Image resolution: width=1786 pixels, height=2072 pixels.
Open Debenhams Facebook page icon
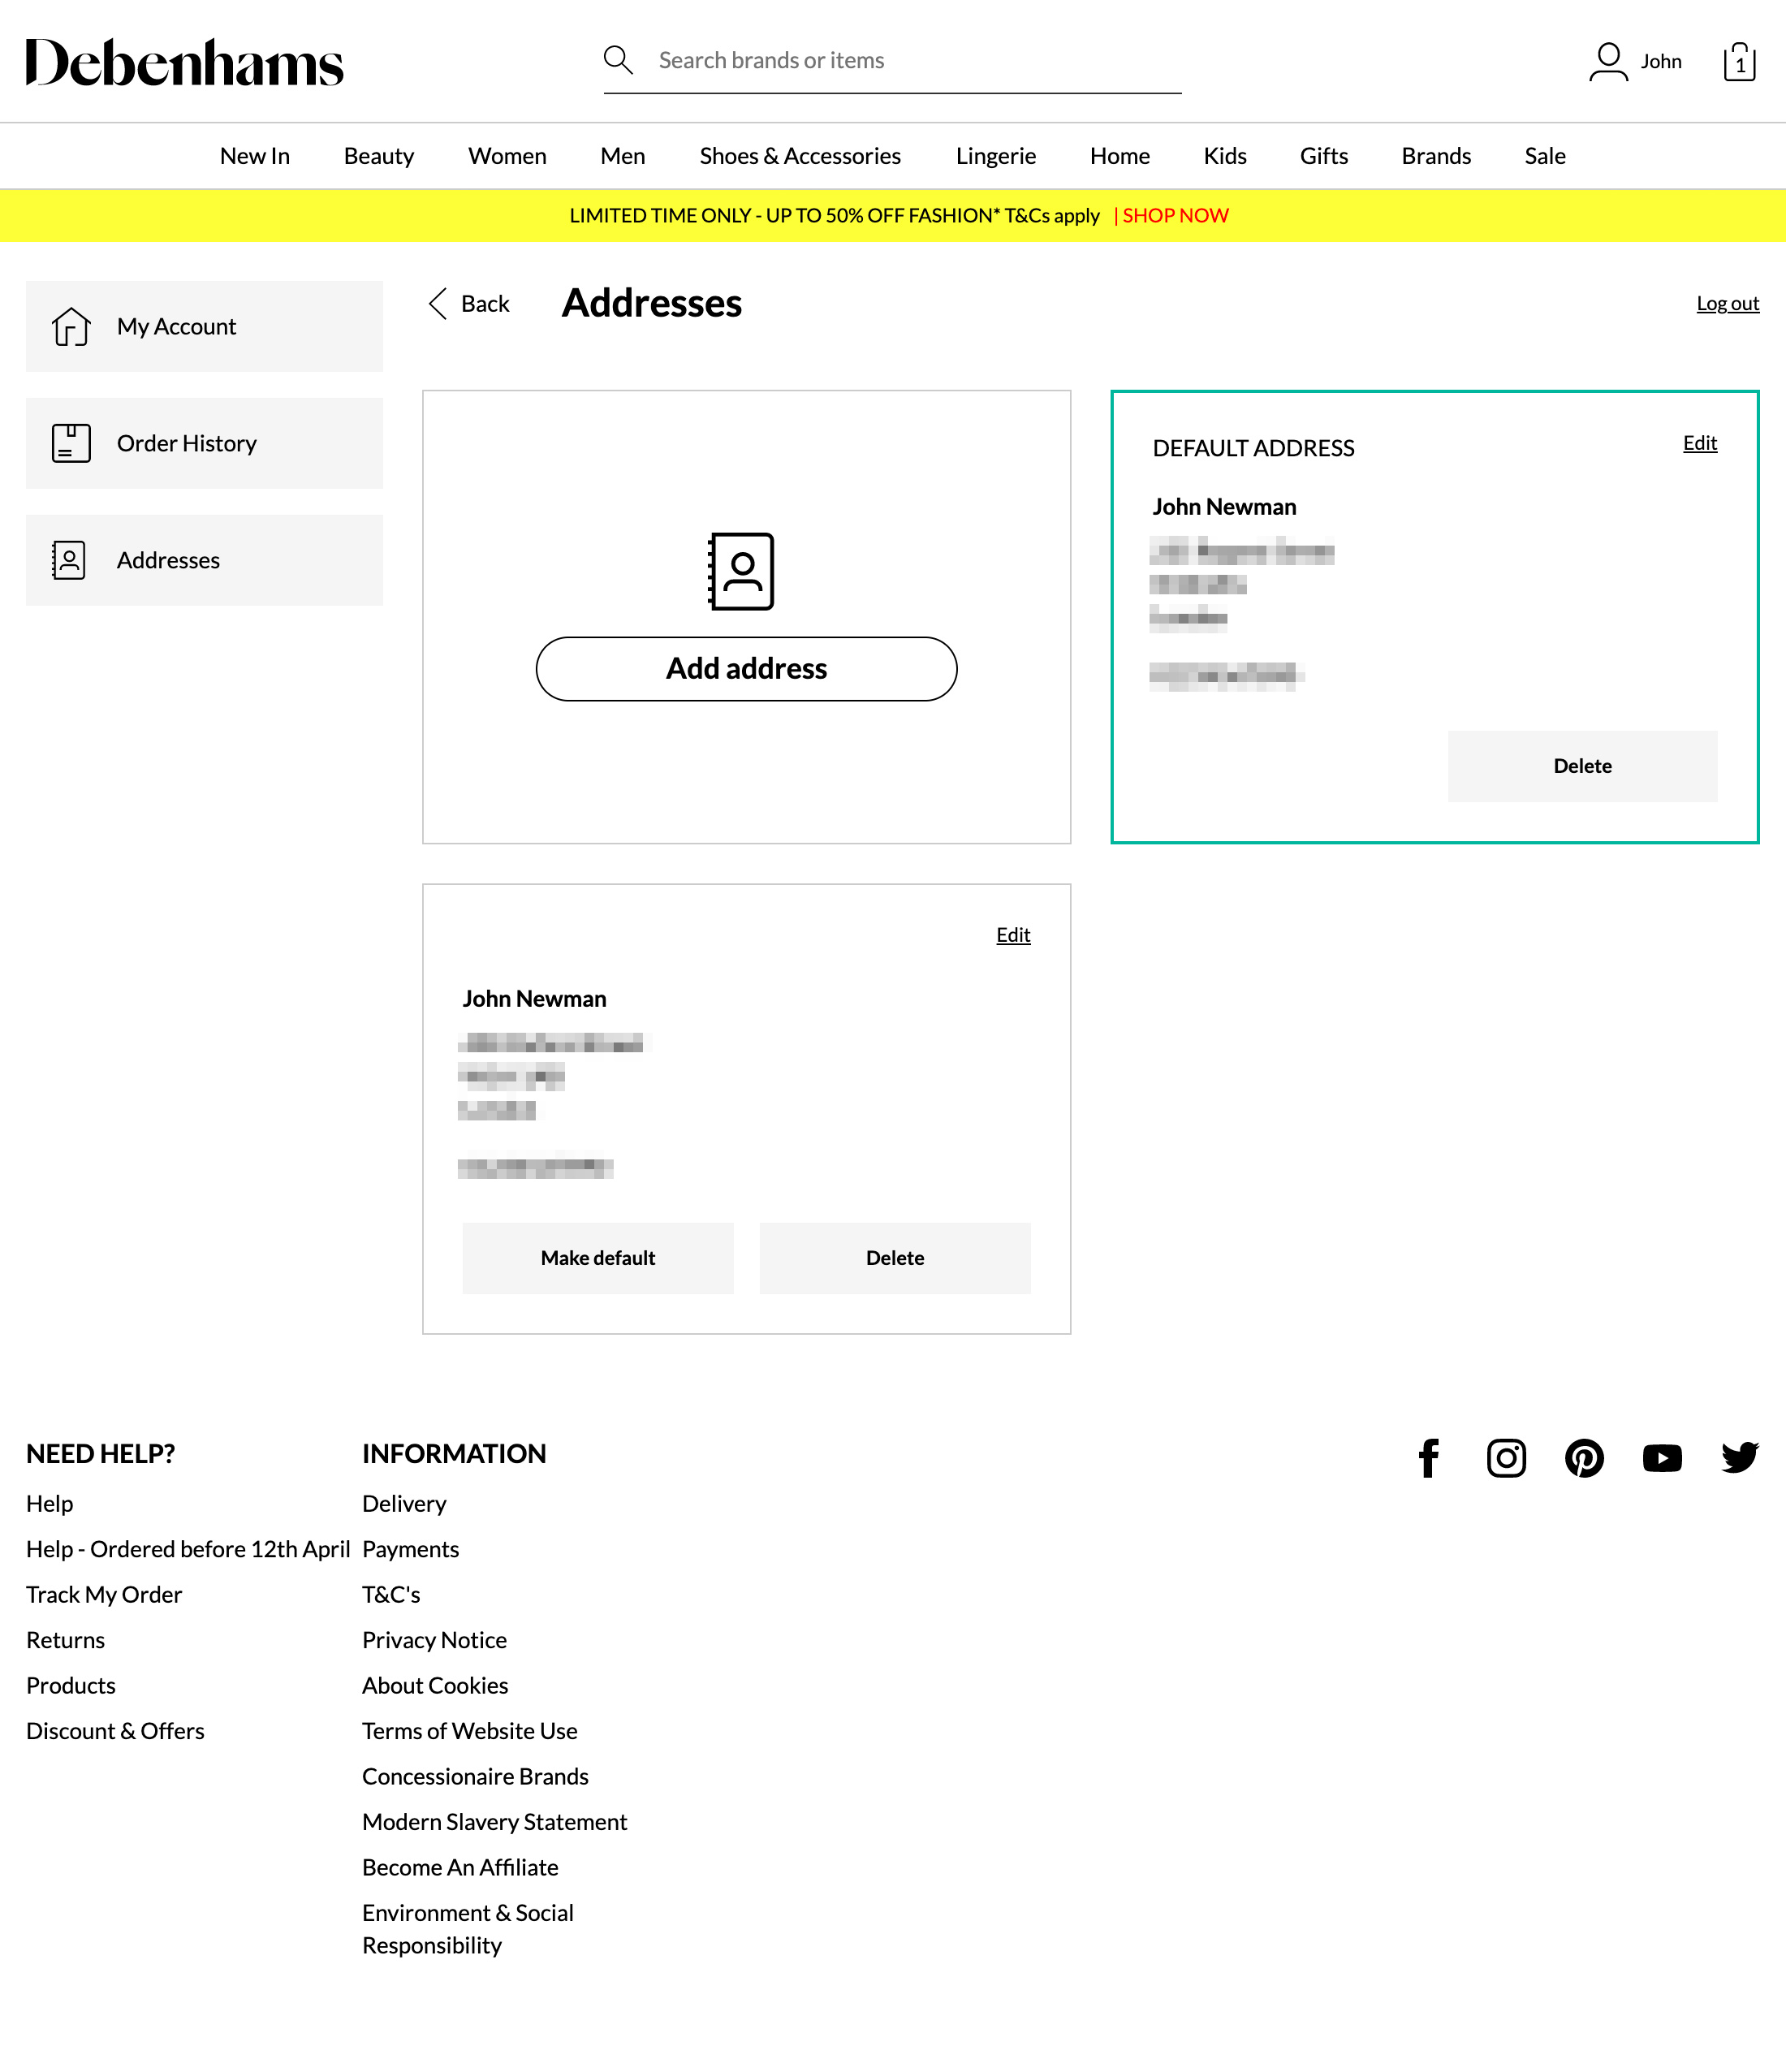pos(1428,1458)
